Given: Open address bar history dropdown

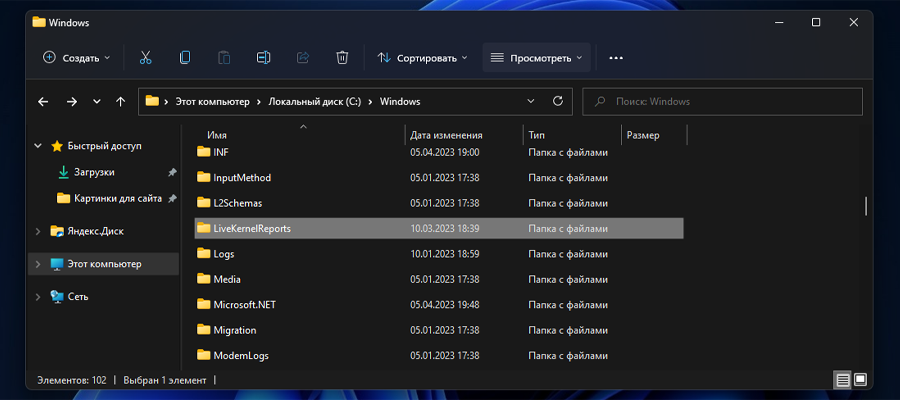Looking at the screenshot, I should (530, 102).
